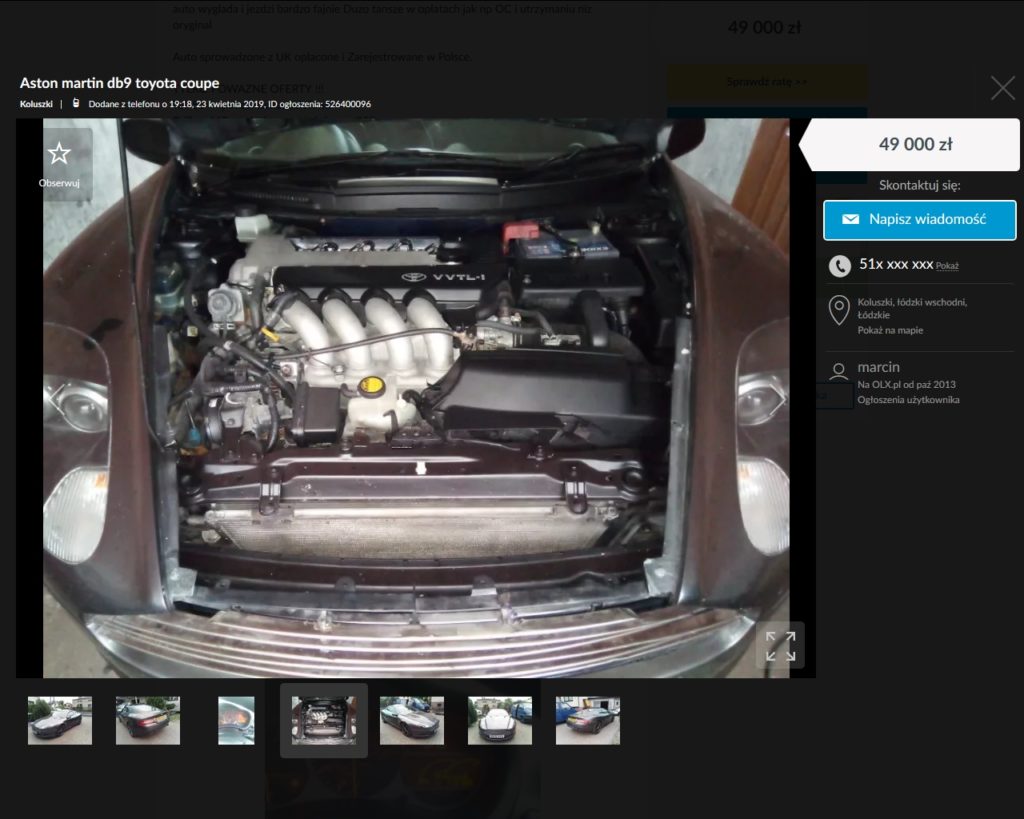Open seller name marcin
1024x819 pixels.
point(878,367)
